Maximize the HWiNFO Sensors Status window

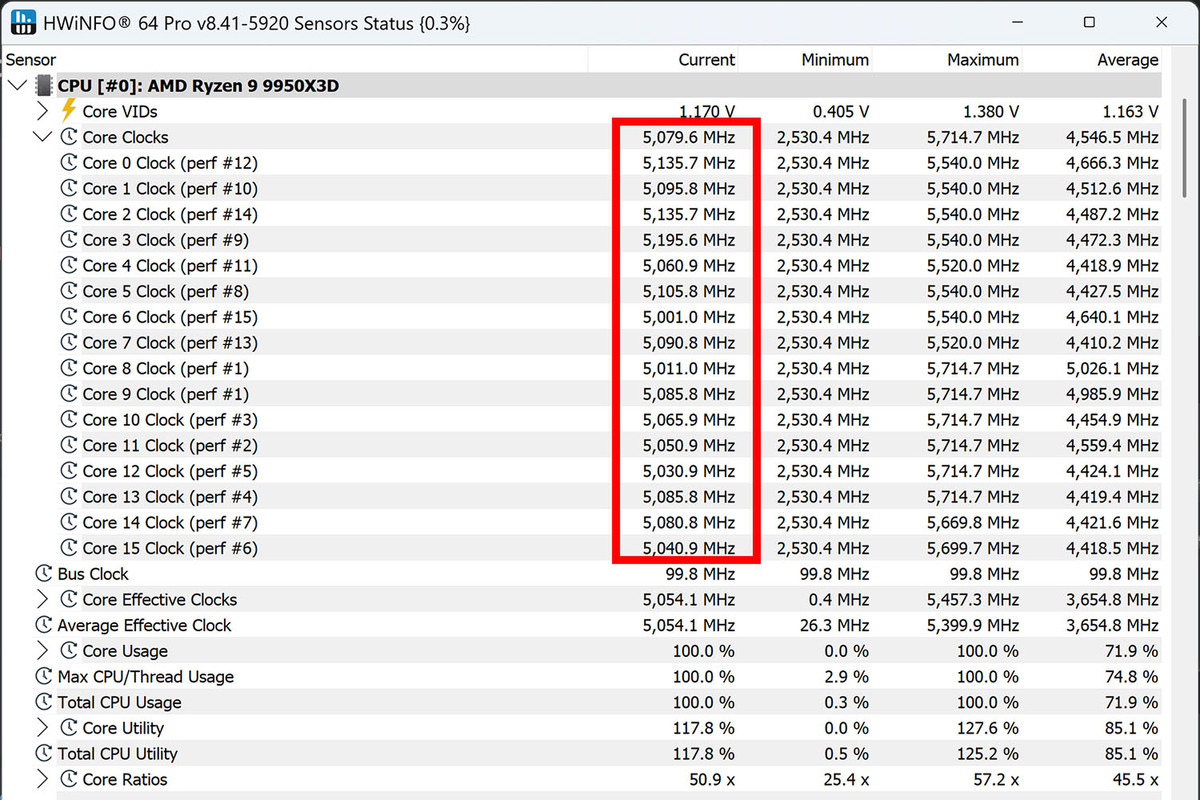click(x=1089, y=22)
